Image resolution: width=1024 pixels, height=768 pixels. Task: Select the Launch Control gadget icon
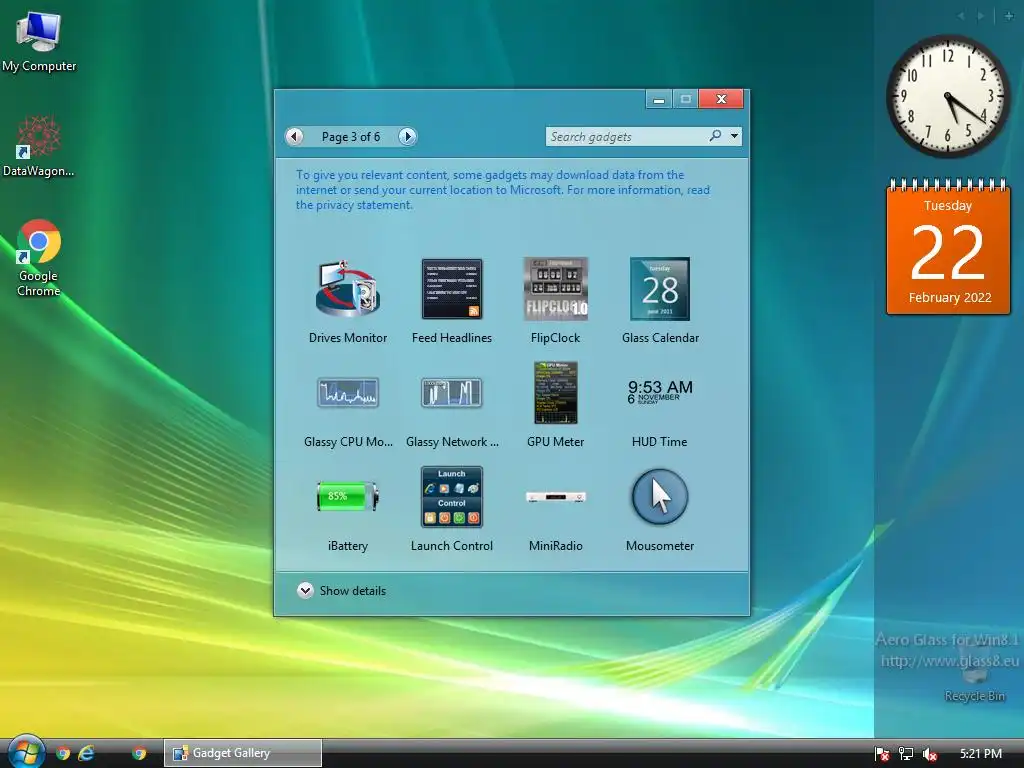pos(452,496)
